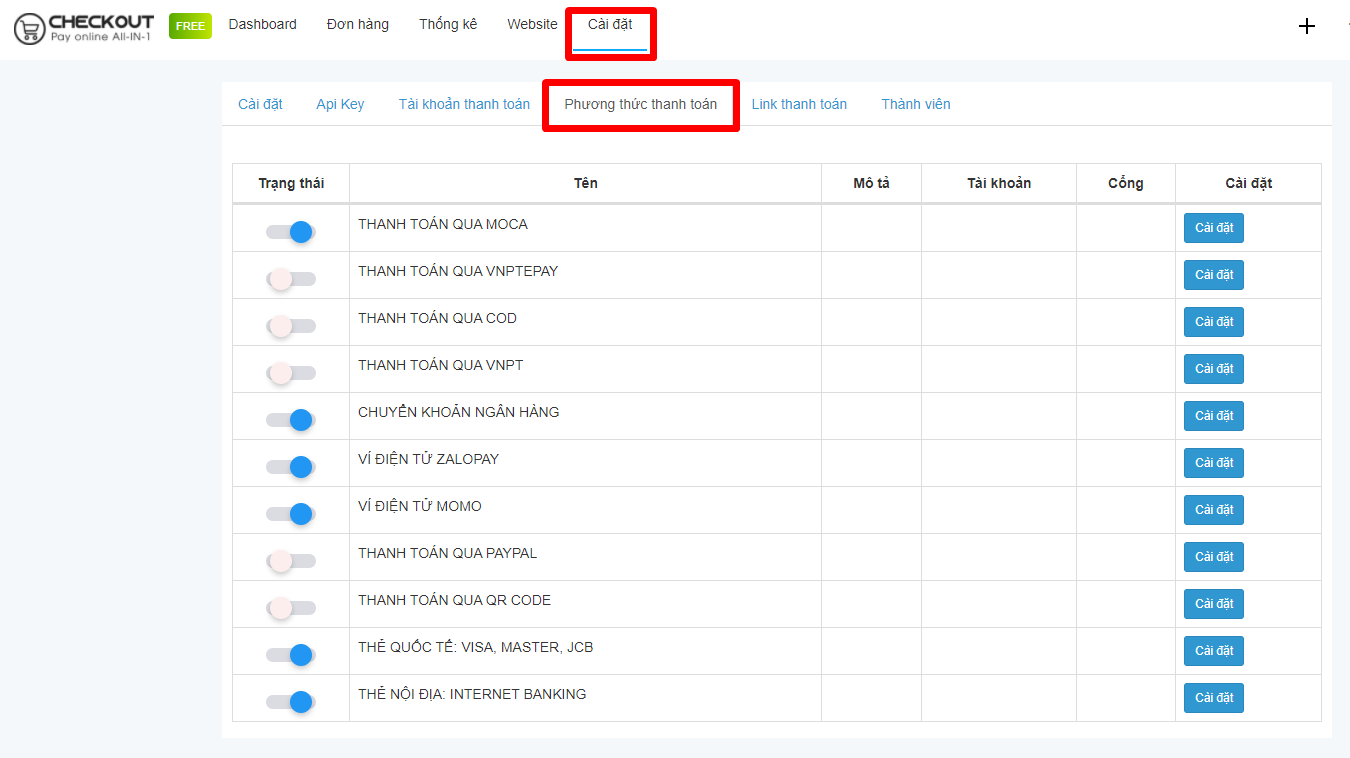Viewport: 1350px width, 758px height.
Task: Click the Trạng thái column header
Action: click(x=291, y=183)
